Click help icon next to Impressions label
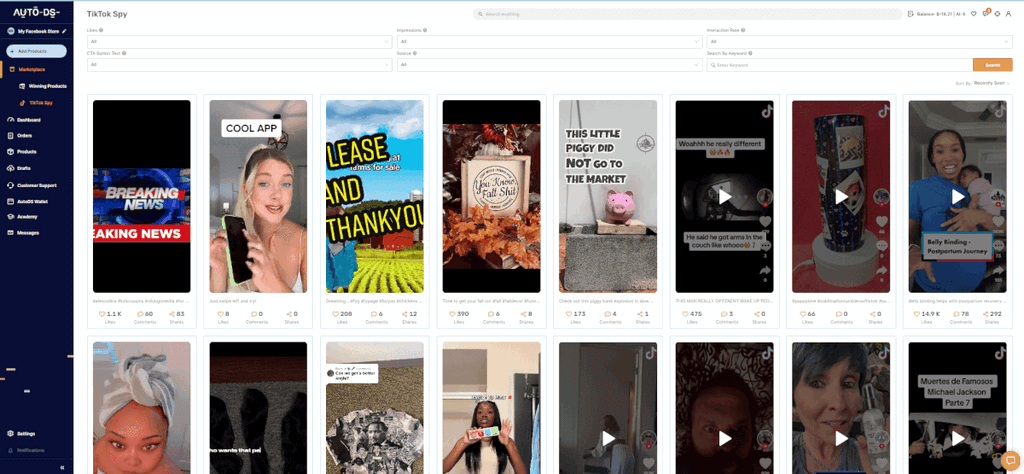The image size is (1024, 474). point(425,30)
